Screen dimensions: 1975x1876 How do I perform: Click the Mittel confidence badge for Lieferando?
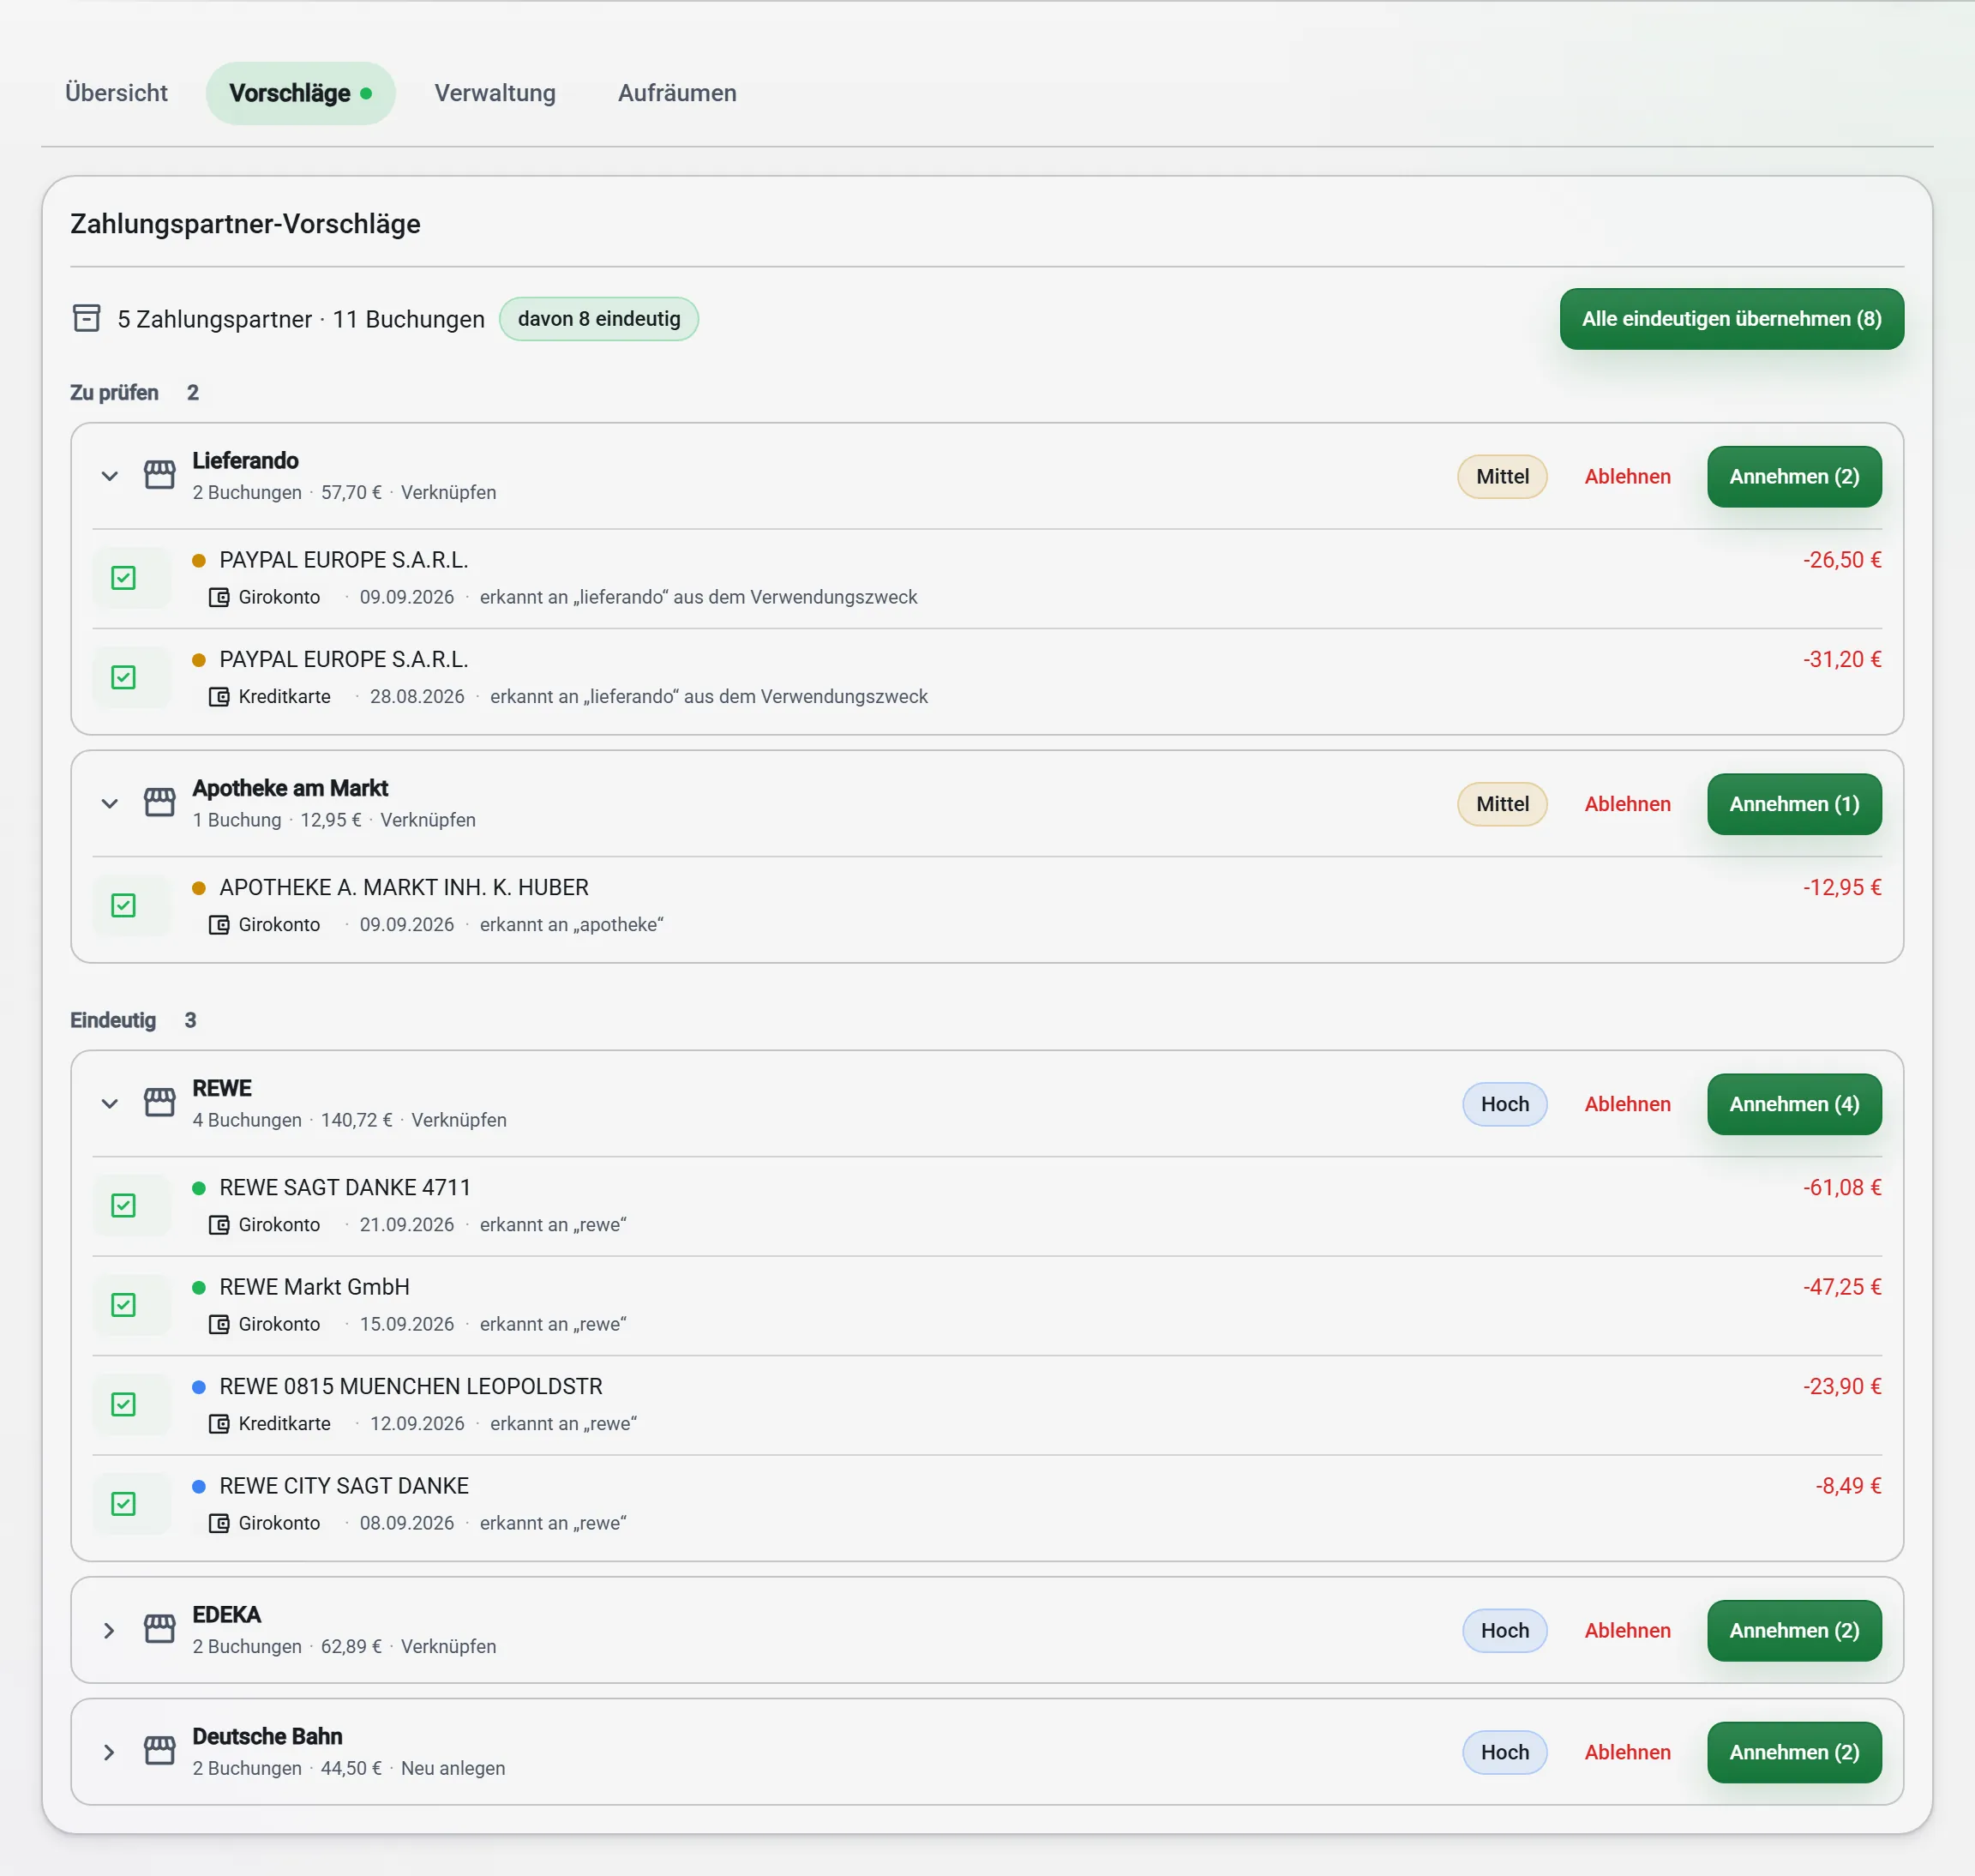coord(1502,476)
